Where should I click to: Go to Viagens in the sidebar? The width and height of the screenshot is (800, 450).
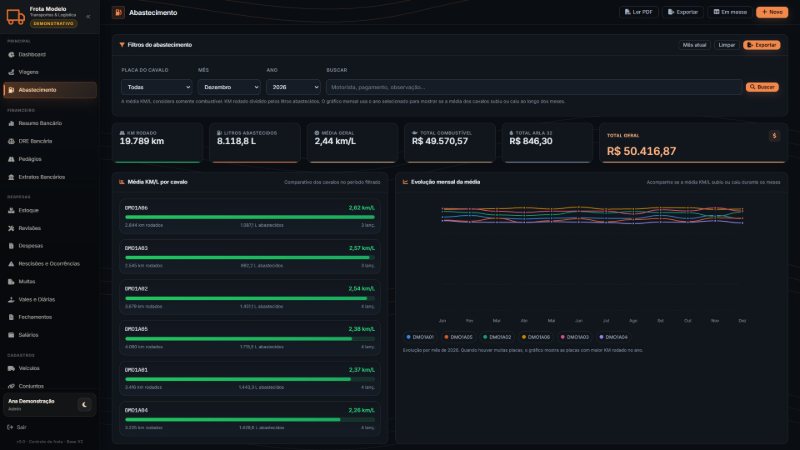49,72
